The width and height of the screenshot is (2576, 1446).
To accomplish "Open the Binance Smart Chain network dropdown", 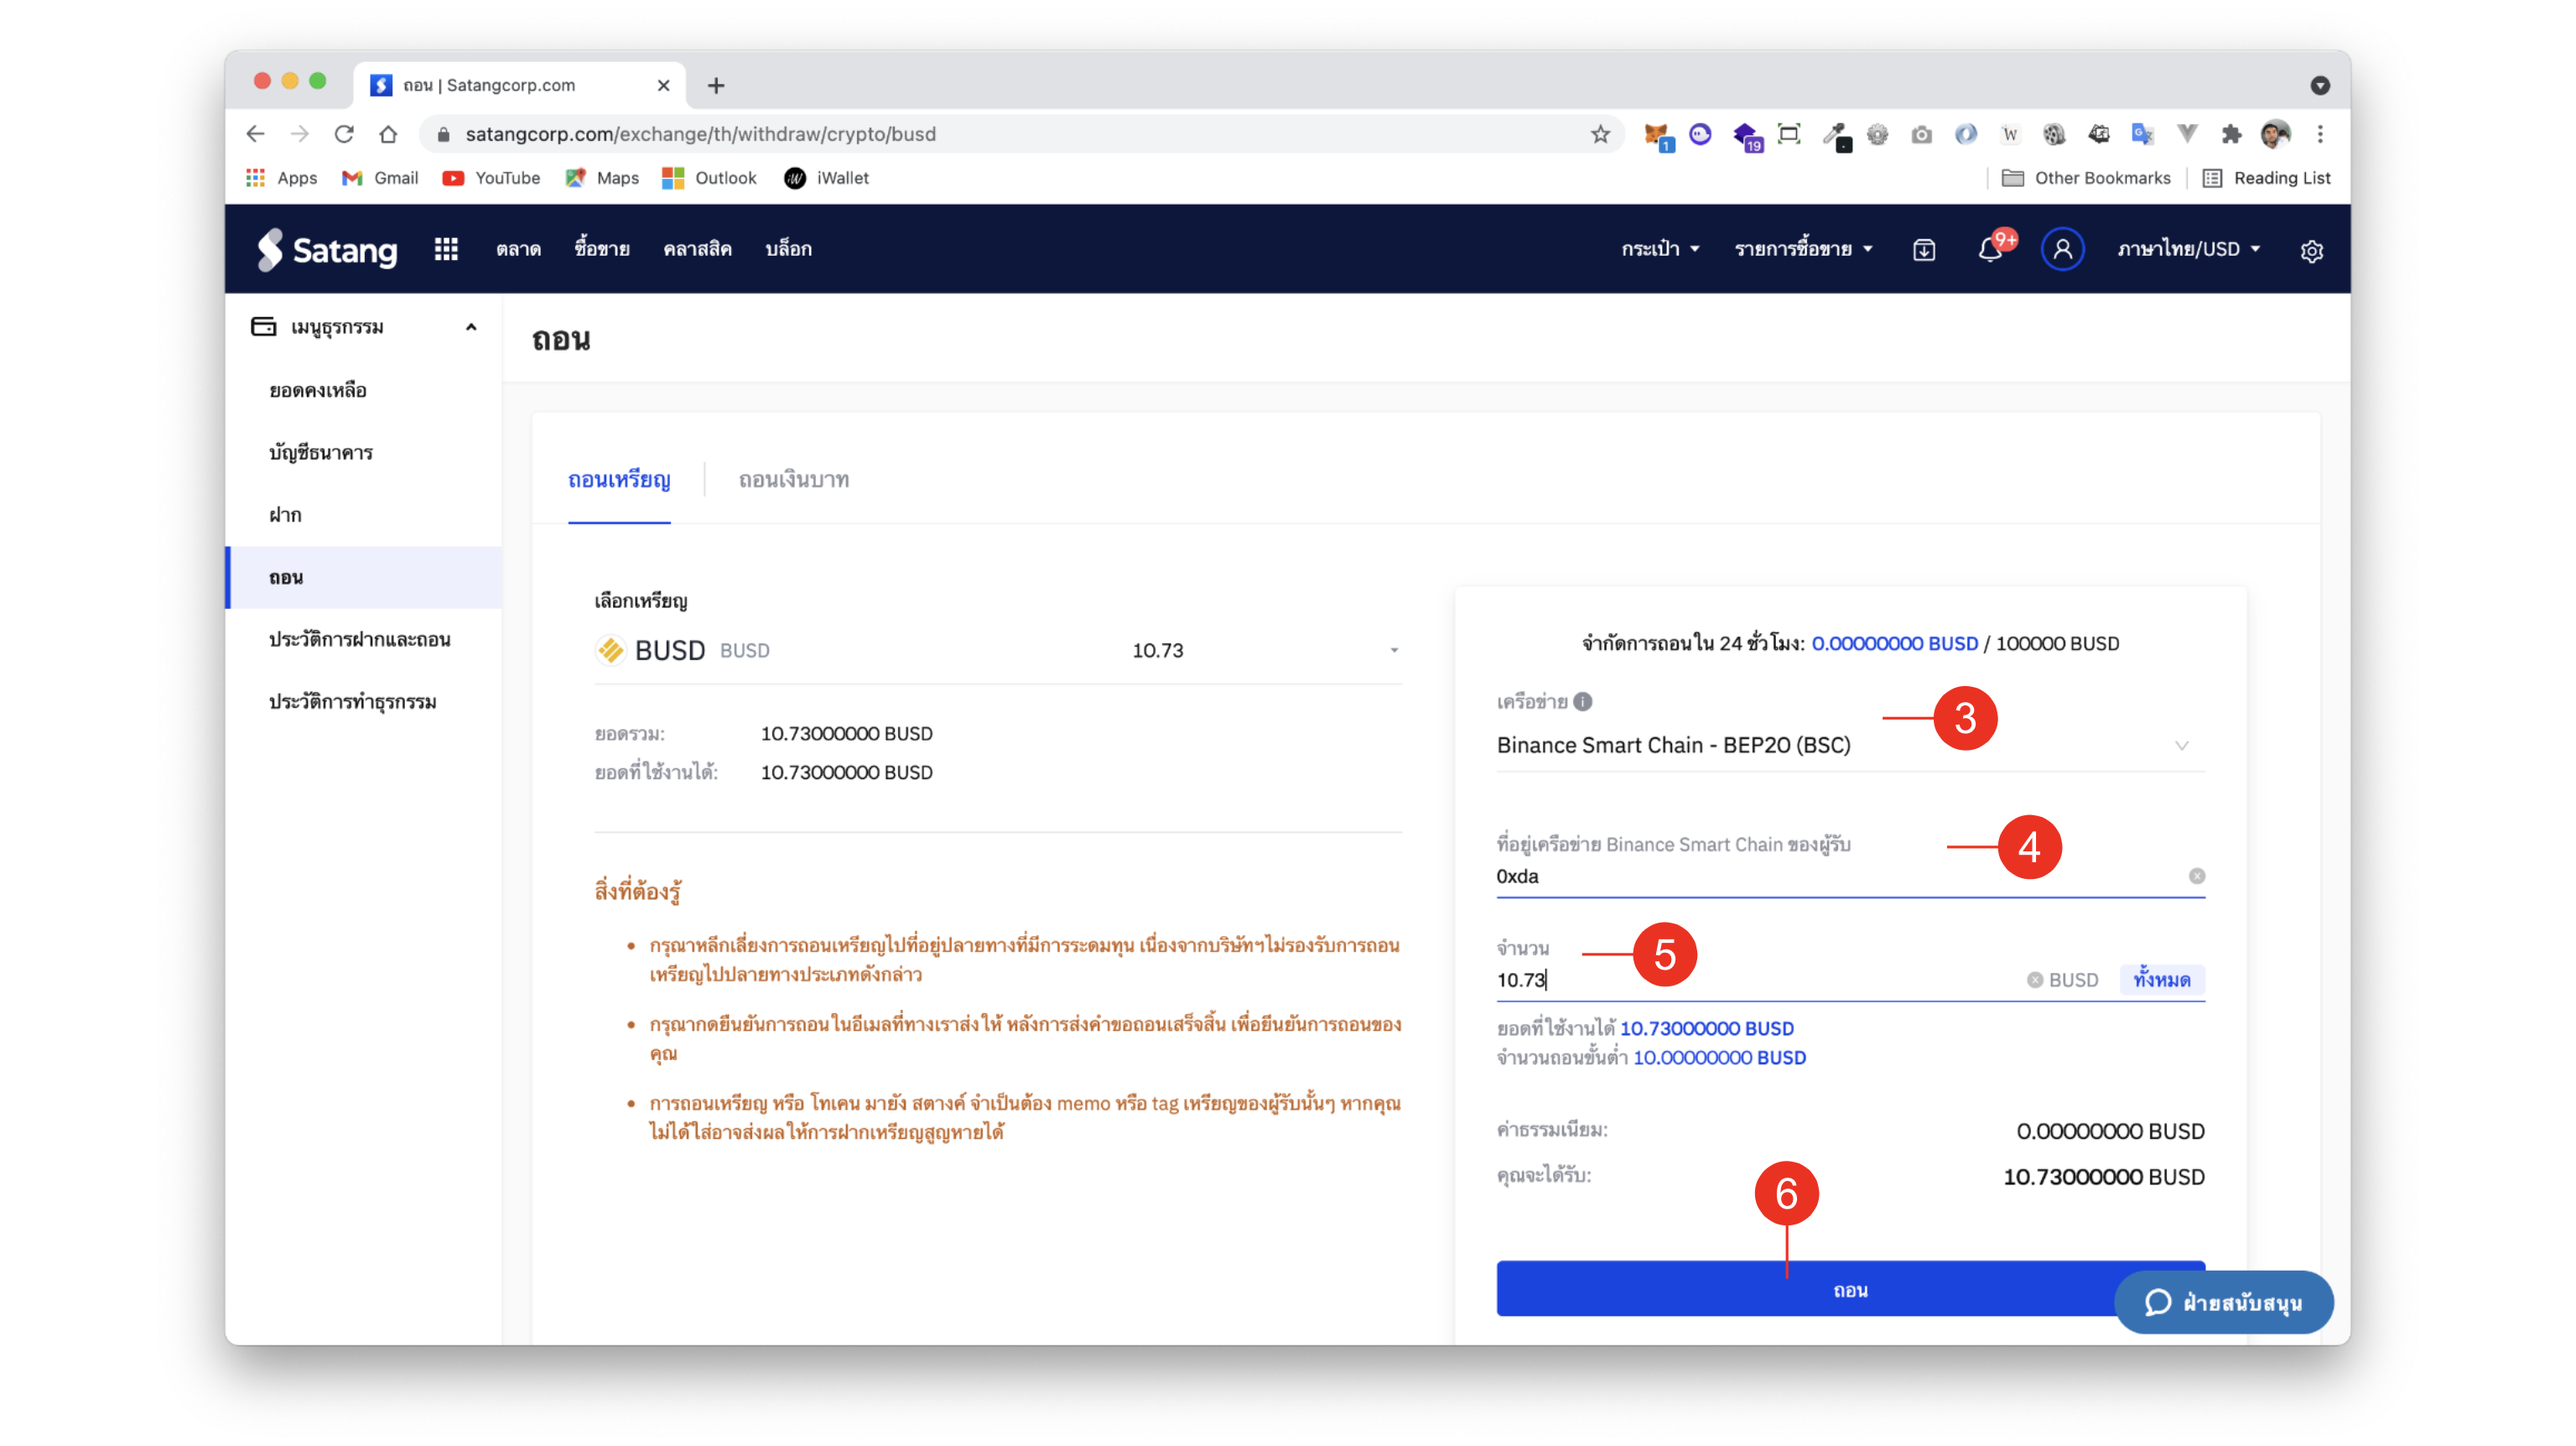I will point(1850,745).
